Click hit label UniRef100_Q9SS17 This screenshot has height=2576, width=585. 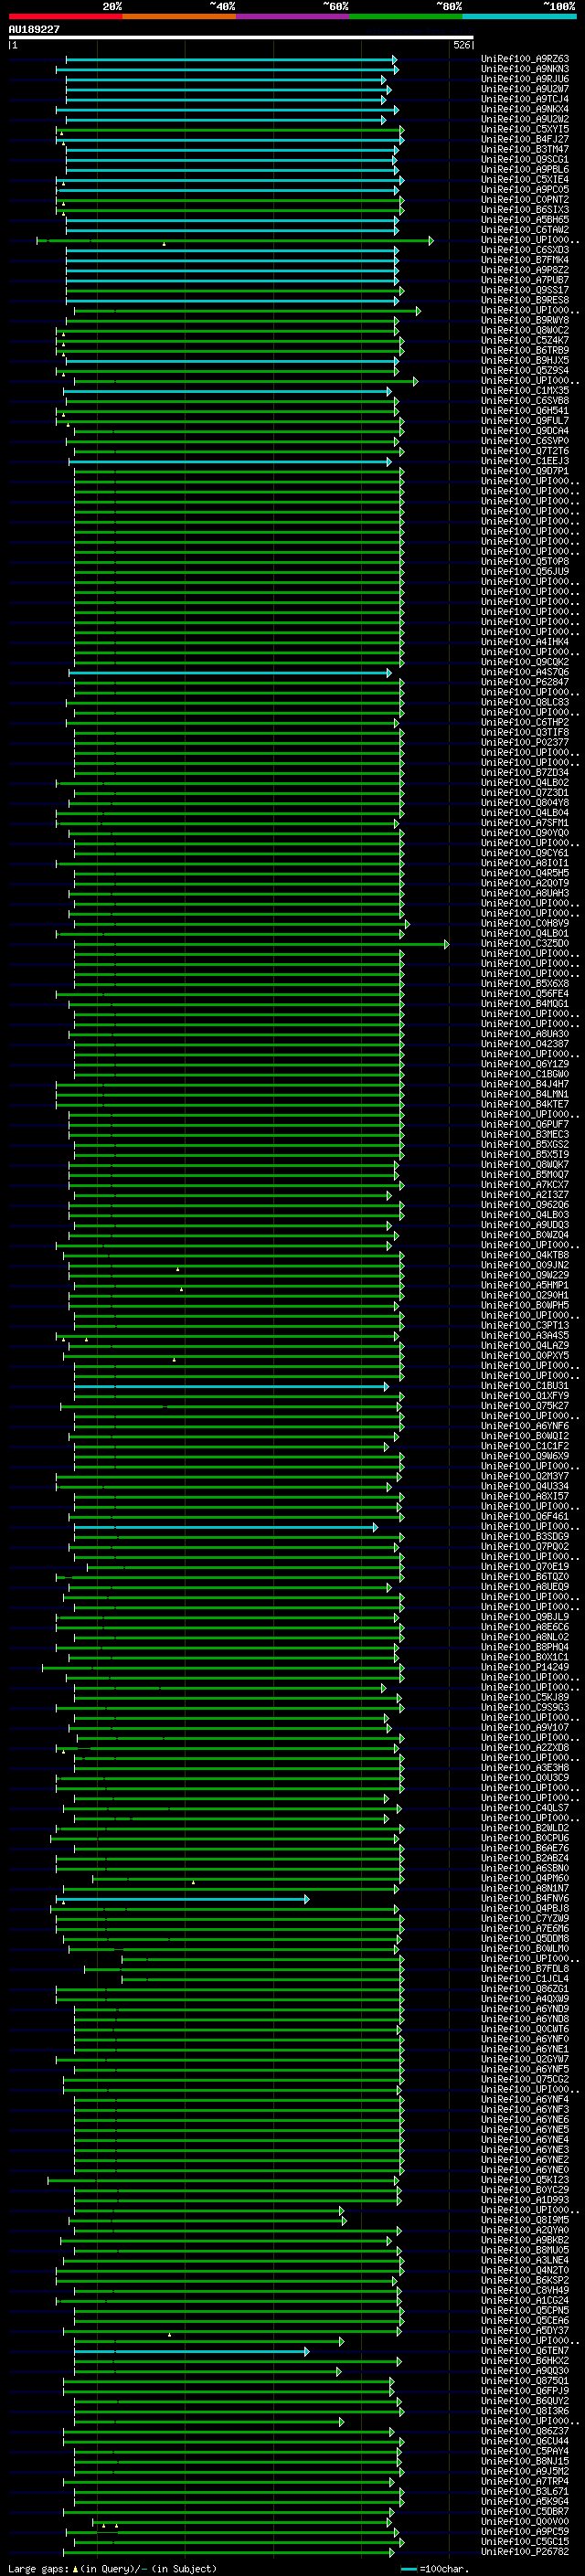point(525,290)
